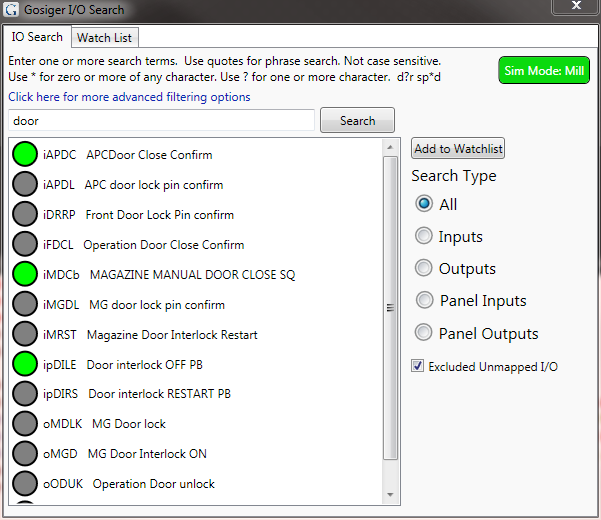The image size is (601, 520).
Task: Click the search text field containing door
Action: (160, 121)
